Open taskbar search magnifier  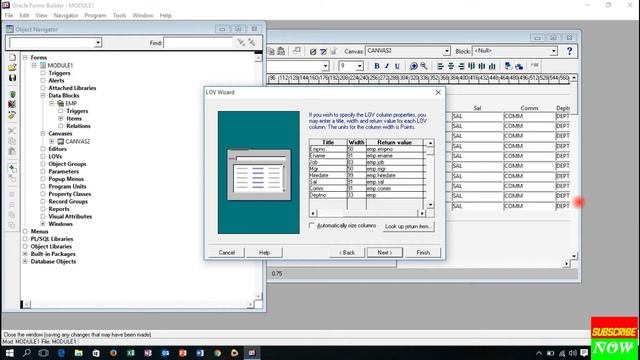click(27, 353)
